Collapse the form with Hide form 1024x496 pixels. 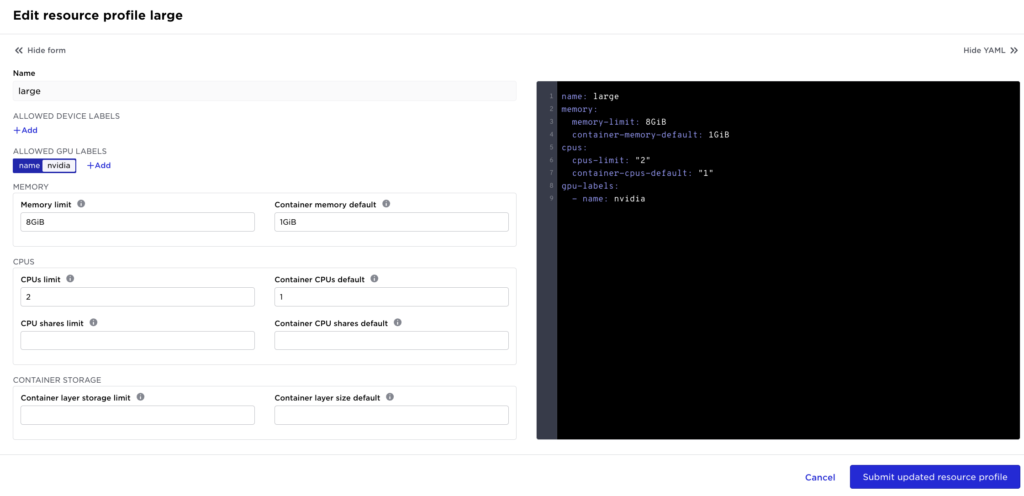pos(40,50)
